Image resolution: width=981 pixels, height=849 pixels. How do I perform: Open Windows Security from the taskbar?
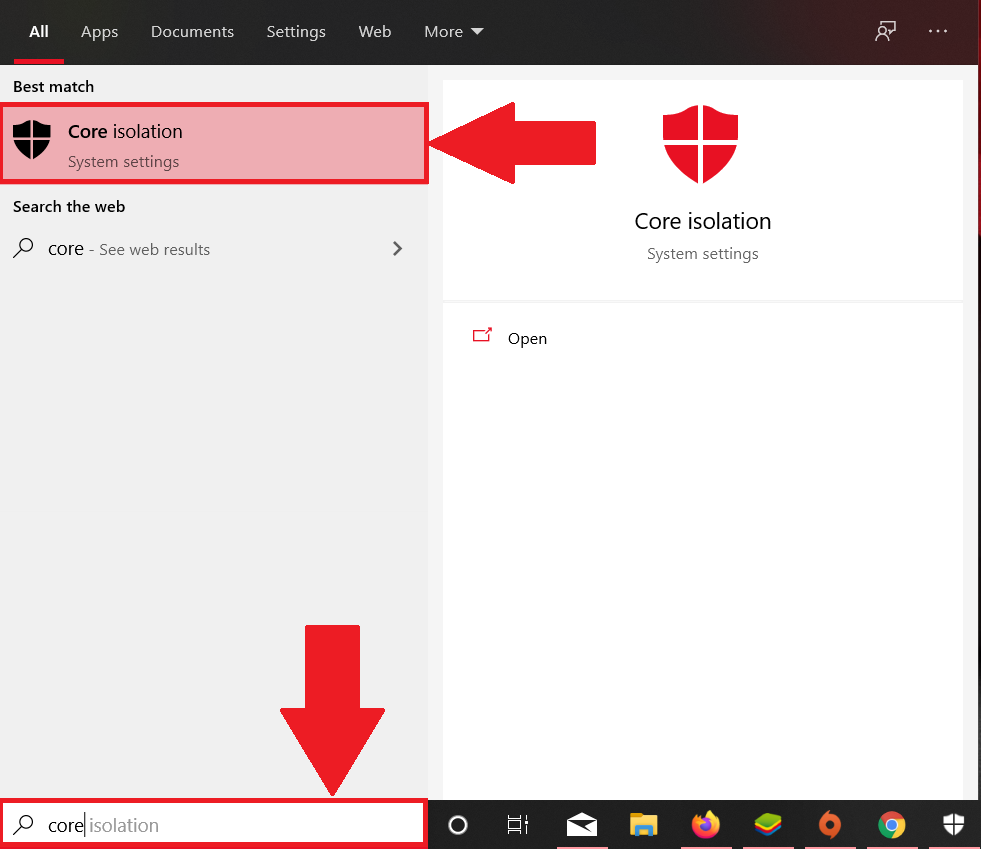[953, 825]
